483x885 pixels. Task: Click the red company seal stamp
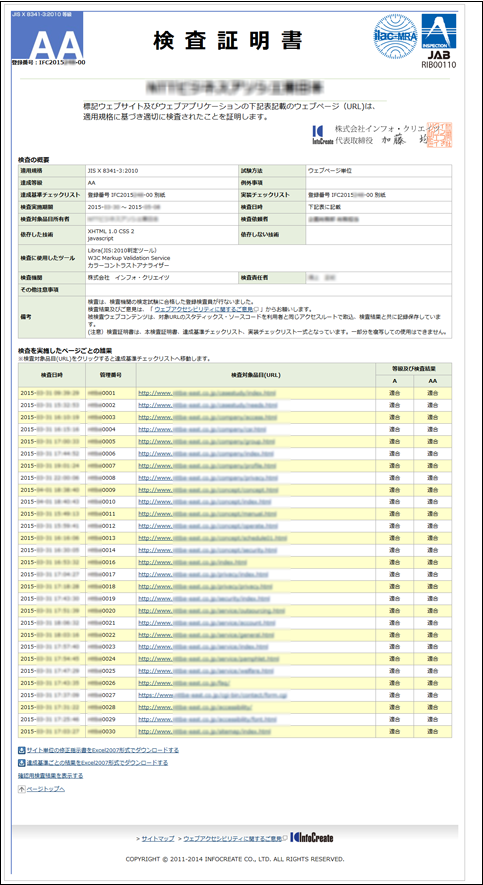[x=439, y=135]
